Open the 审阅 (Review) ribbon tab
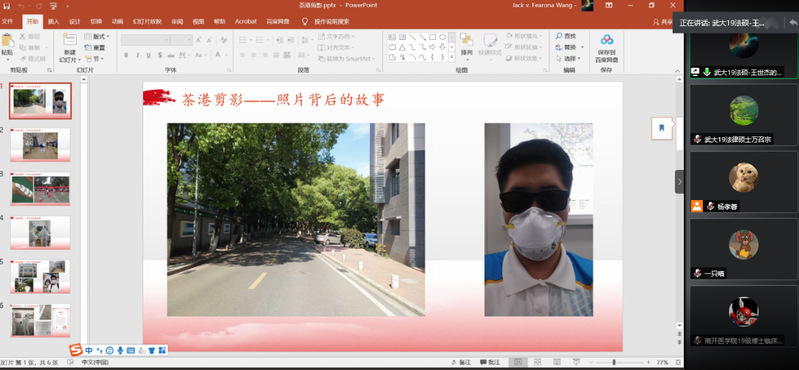Viewport: 799px width, 370px height. click(x=177, y=21)
